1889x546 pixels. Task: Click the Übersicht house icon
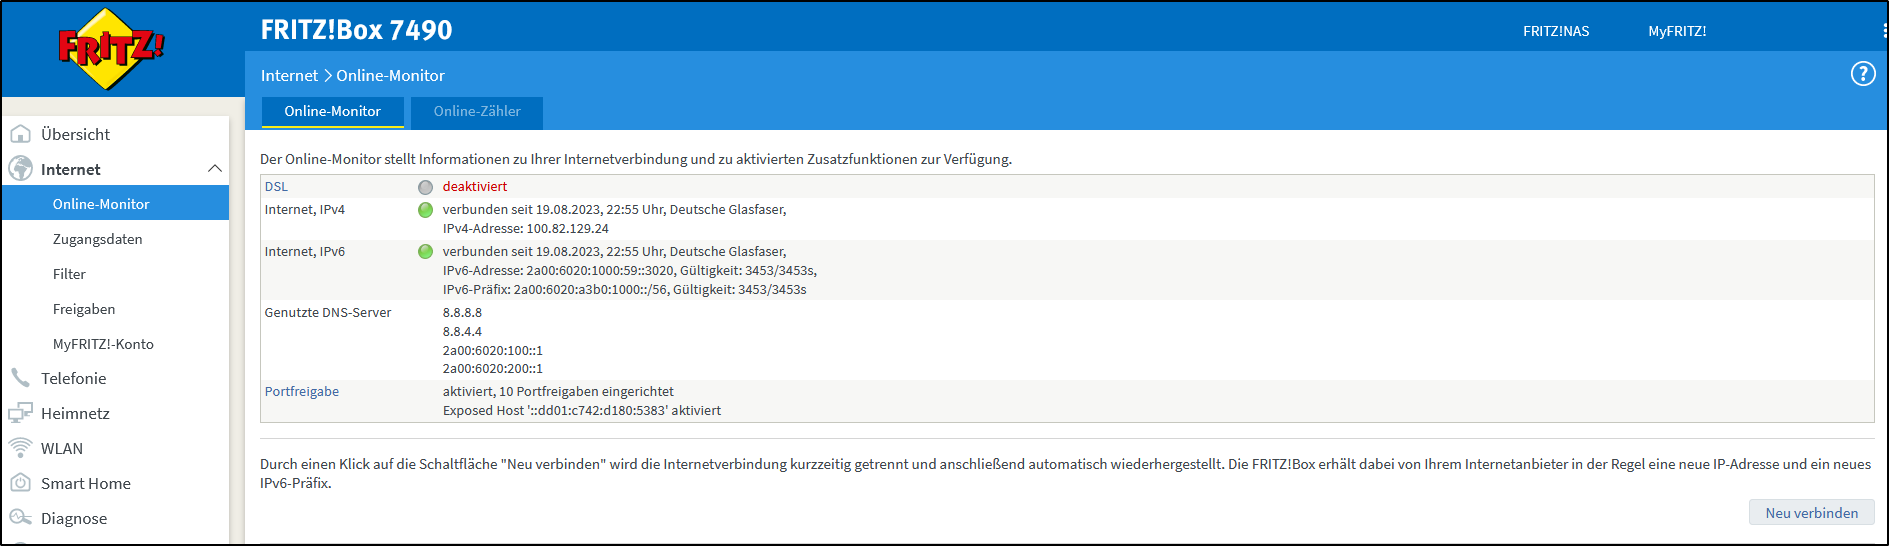[x=20, y=134]
